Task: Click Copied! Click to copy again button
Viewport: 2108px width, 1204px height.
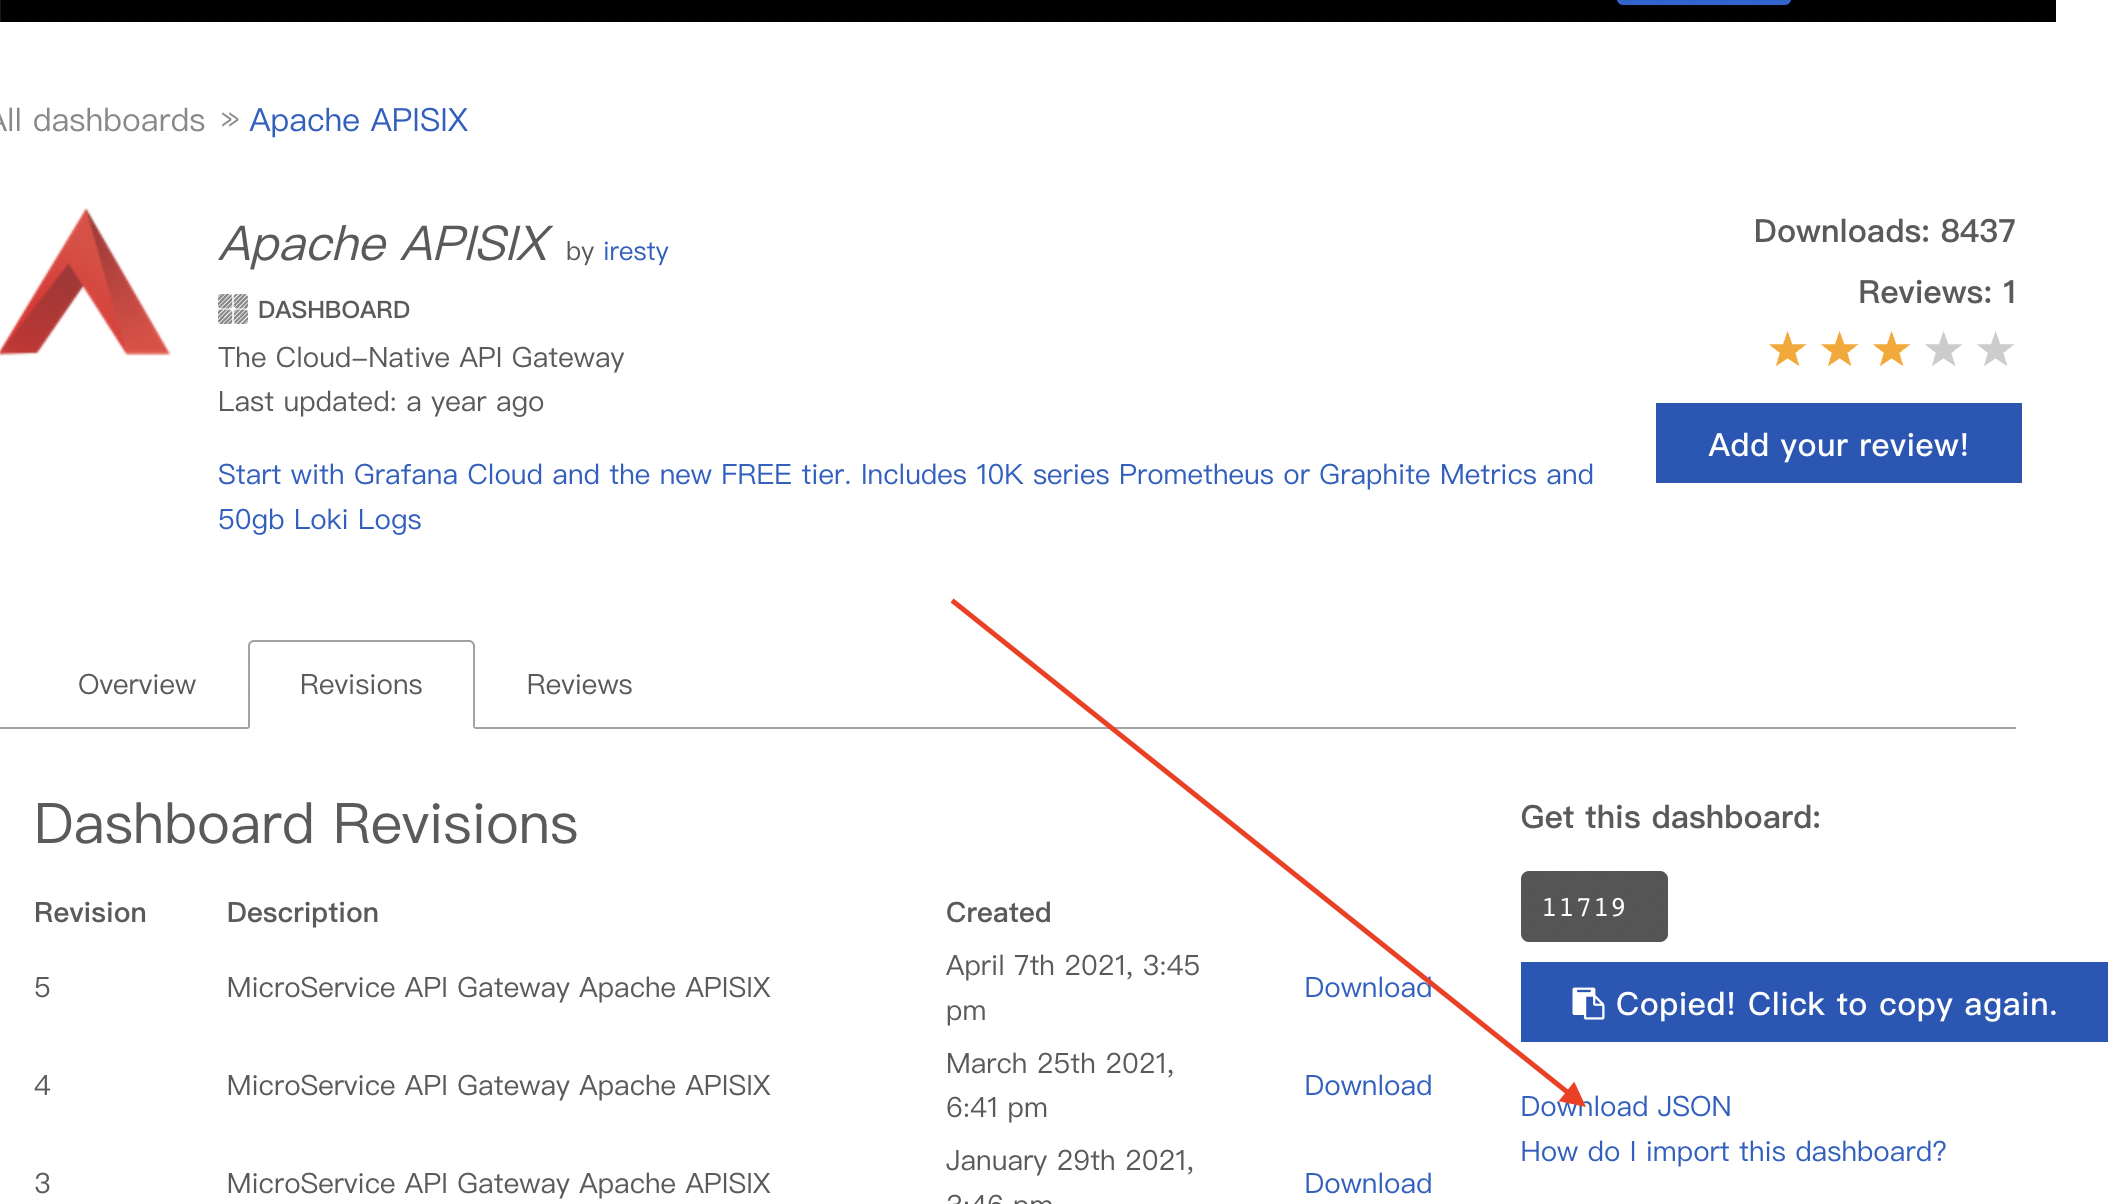Action: [1814, 1003]
